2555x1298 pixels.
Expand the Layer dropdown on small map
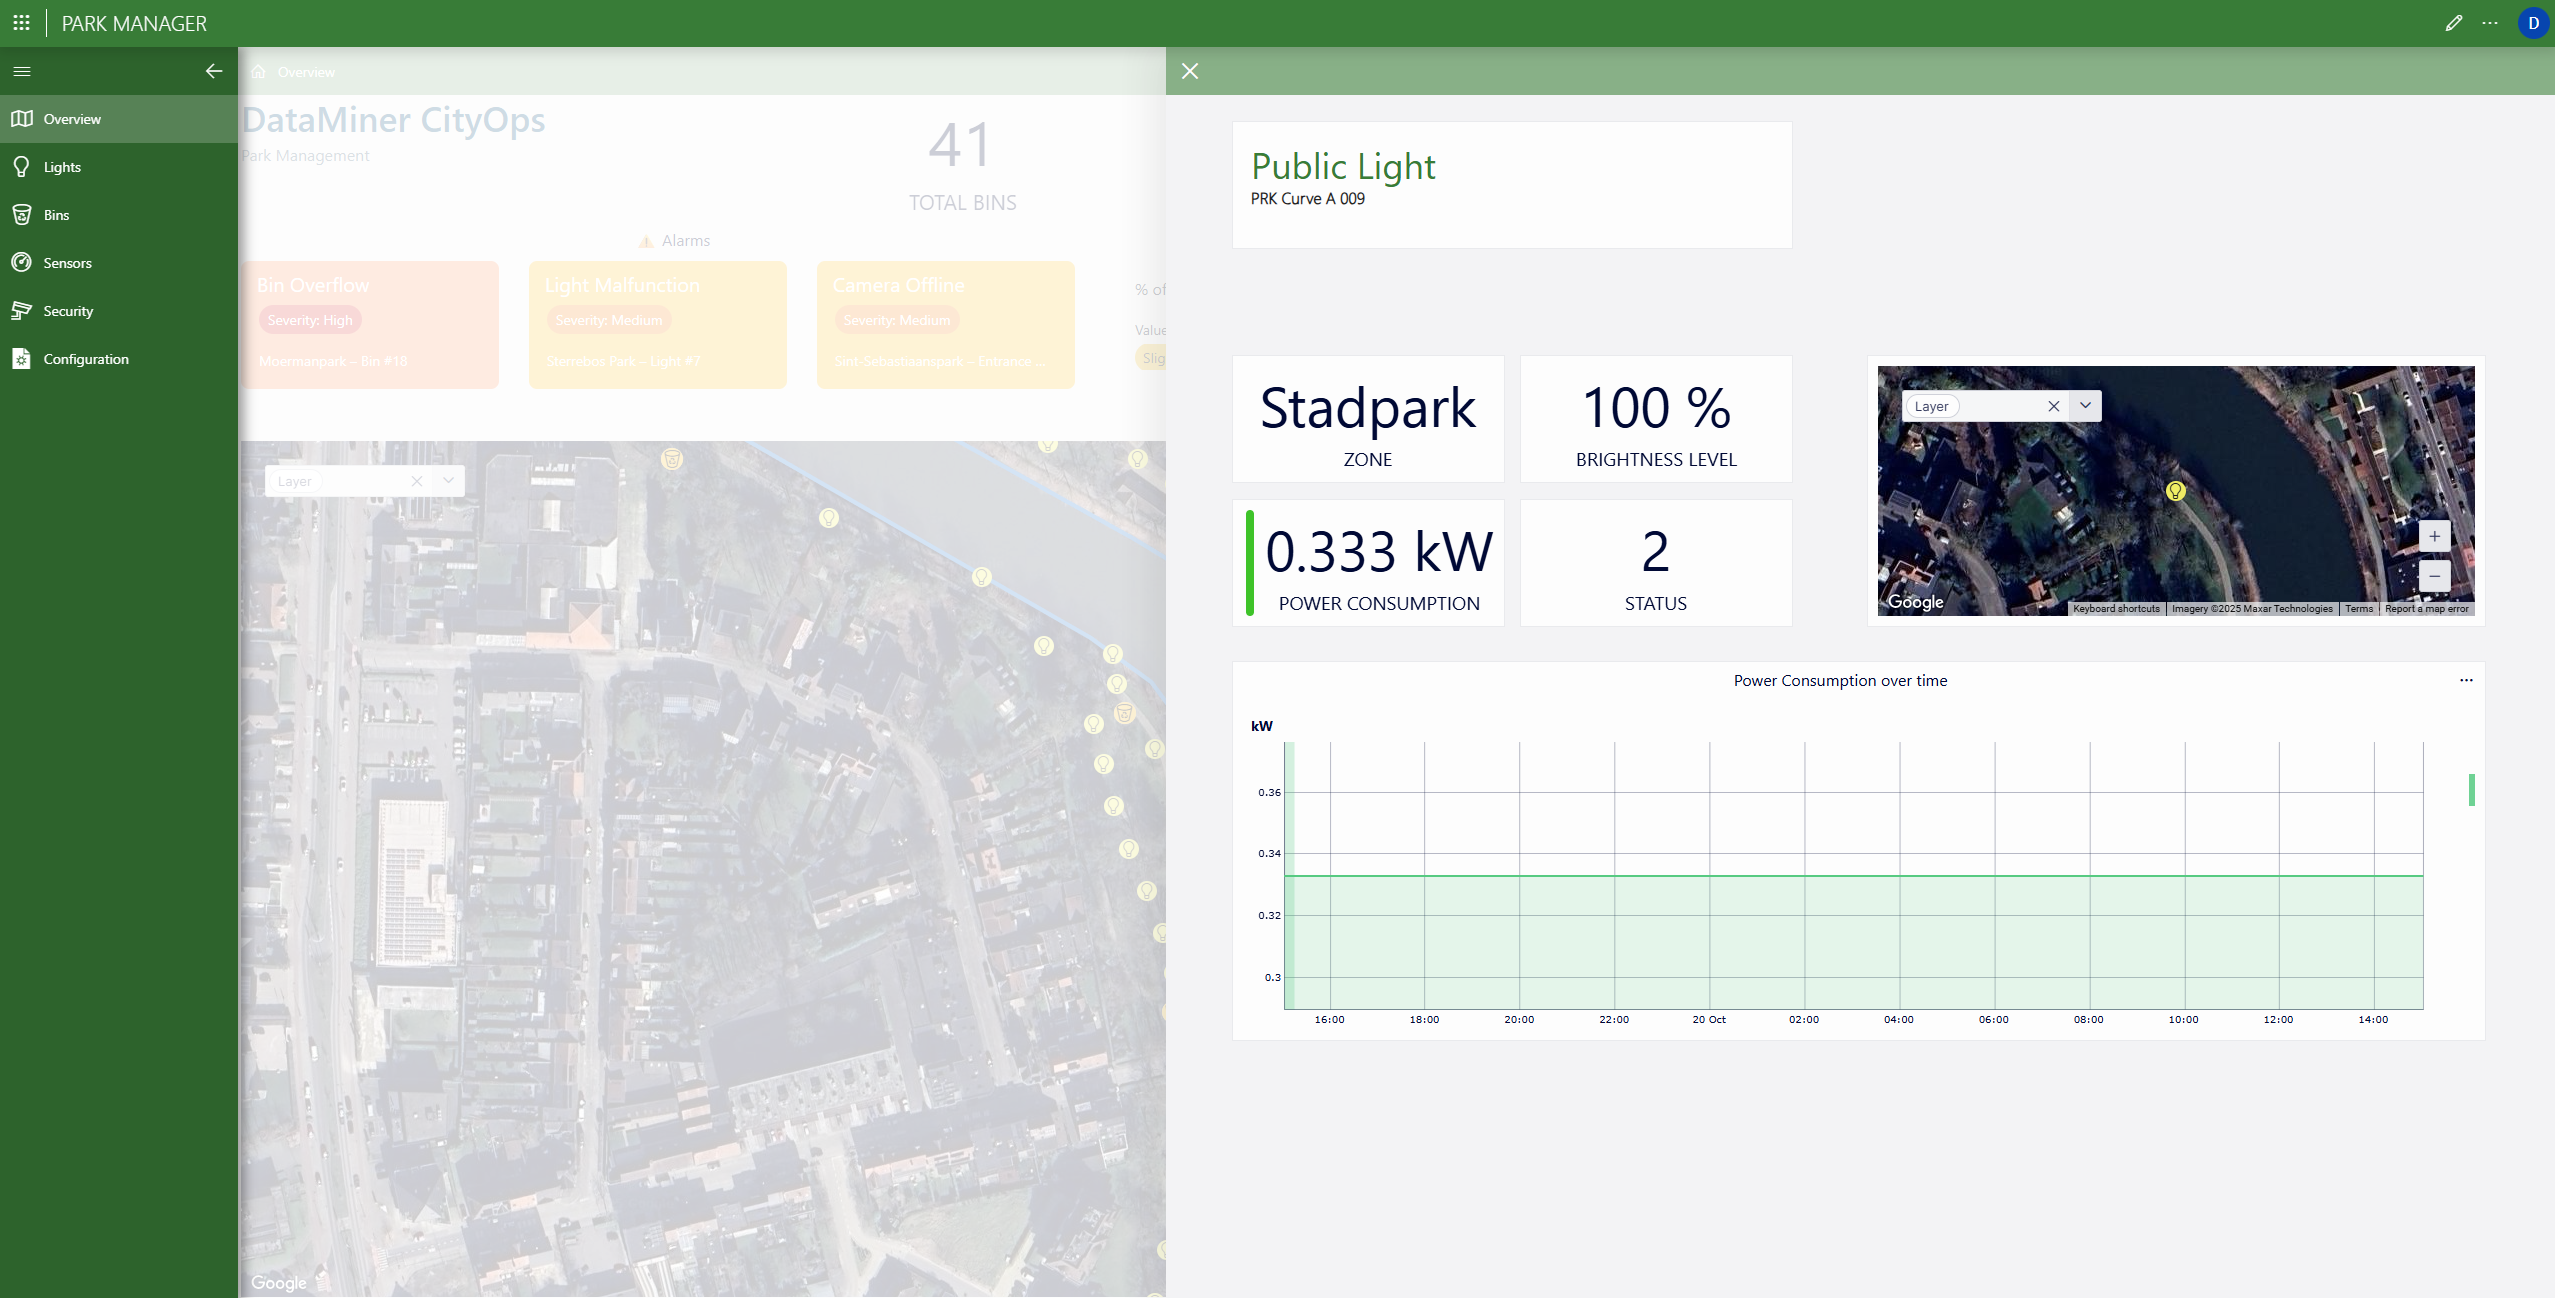click(x=2086, y=406)
